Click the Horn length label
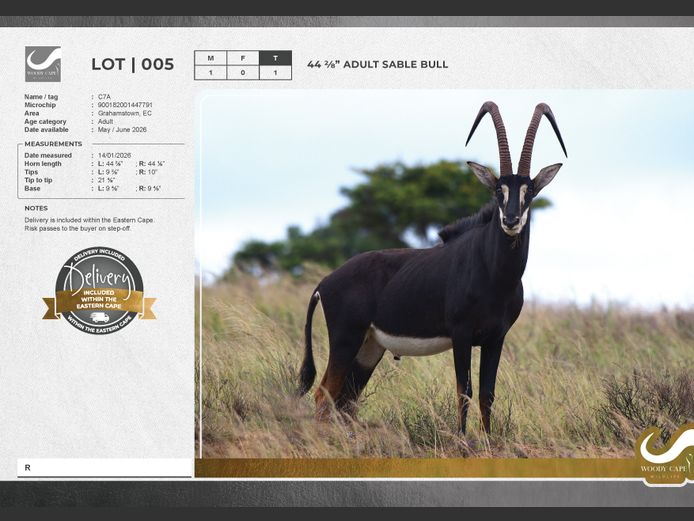Image resolution: width=694 pixels, height=521 pixels. (43, 164)
